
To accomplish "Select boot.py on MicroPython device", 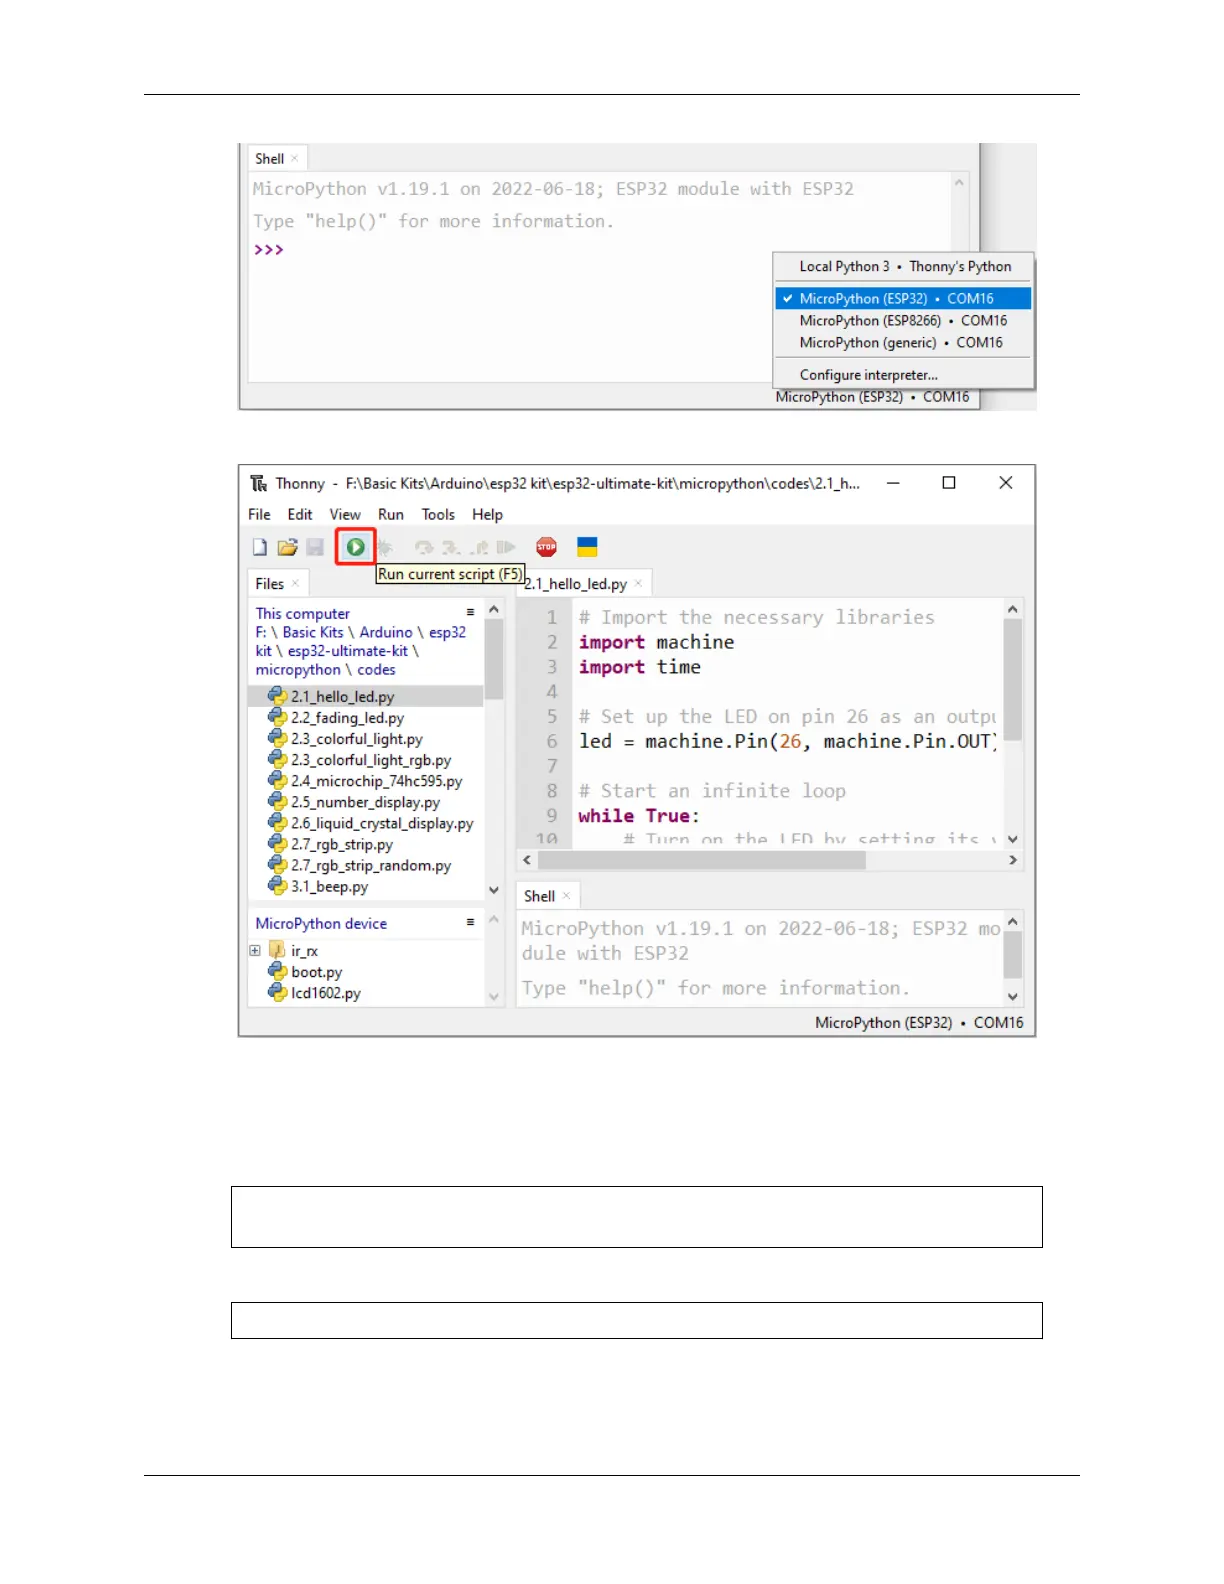I will coord(305,972).
